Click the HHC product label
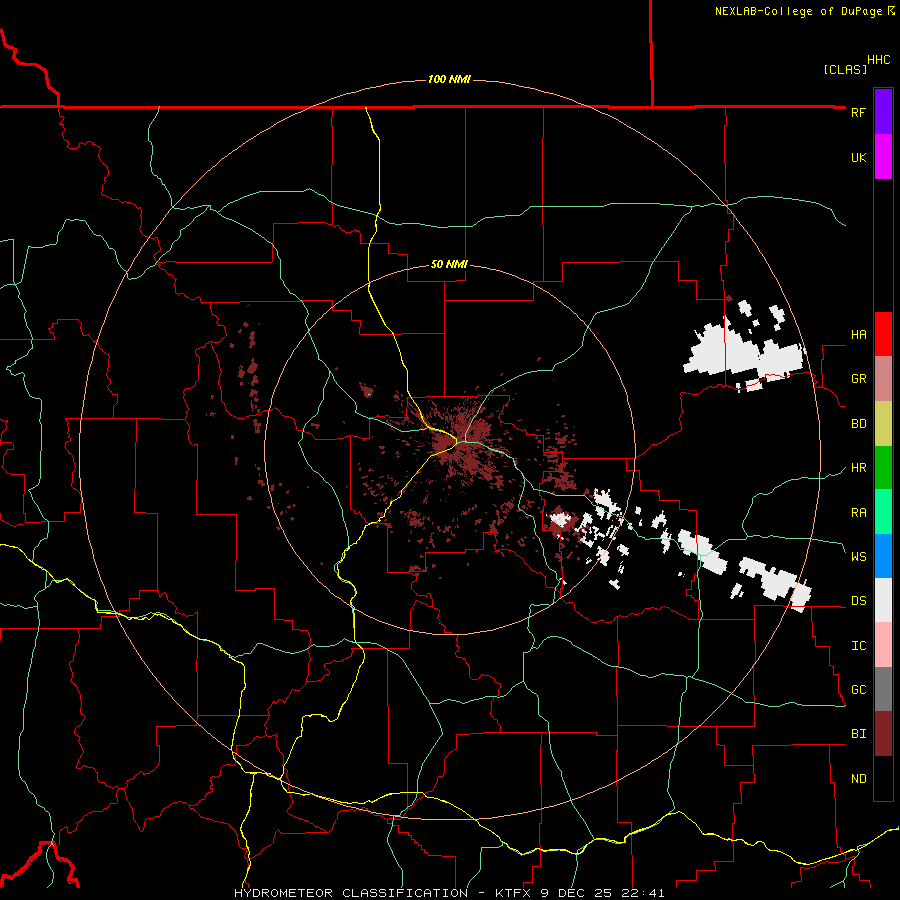Image resolution: width=900 pixels, height=900 pixels. [x=878, y=59]
